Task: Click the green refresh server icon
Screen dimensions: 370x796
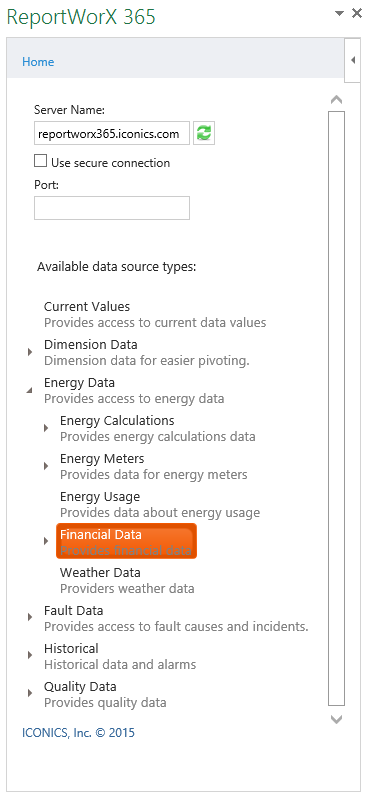Action: [204, 134]
